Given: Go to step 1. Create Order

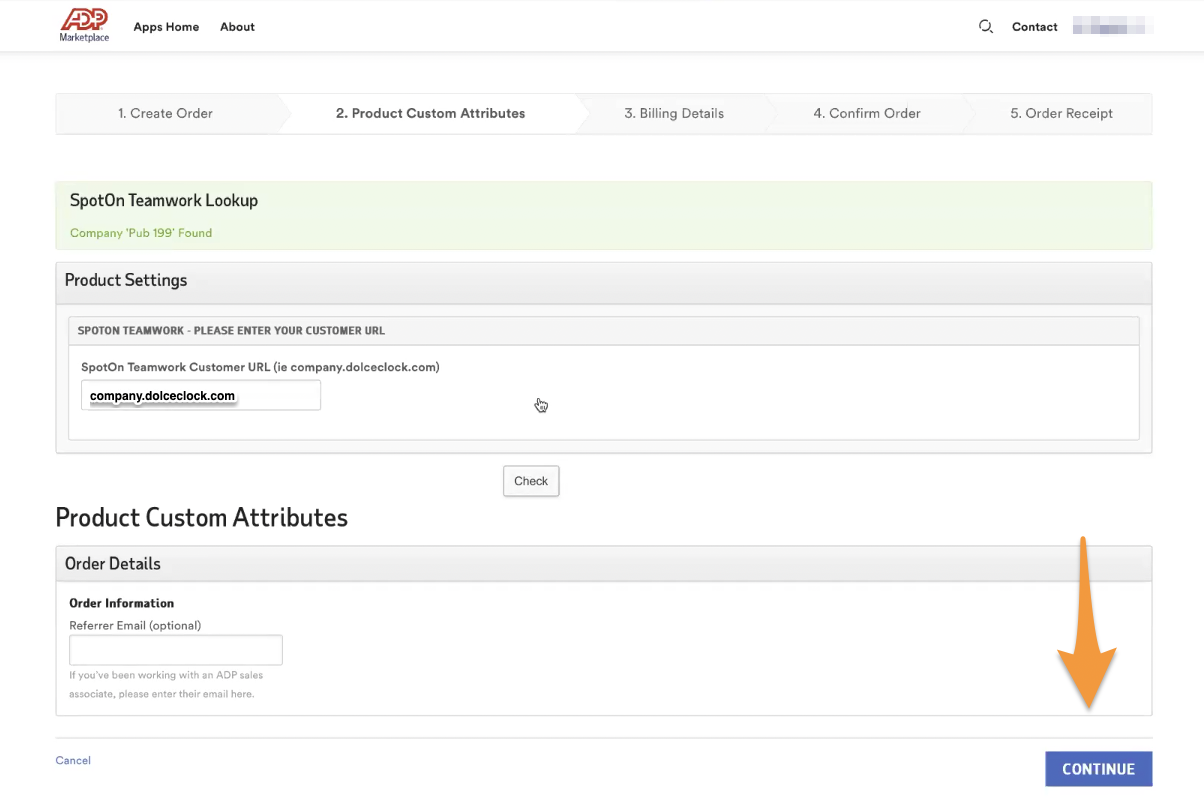Looking at the screenshot, I should coord(165,113).
